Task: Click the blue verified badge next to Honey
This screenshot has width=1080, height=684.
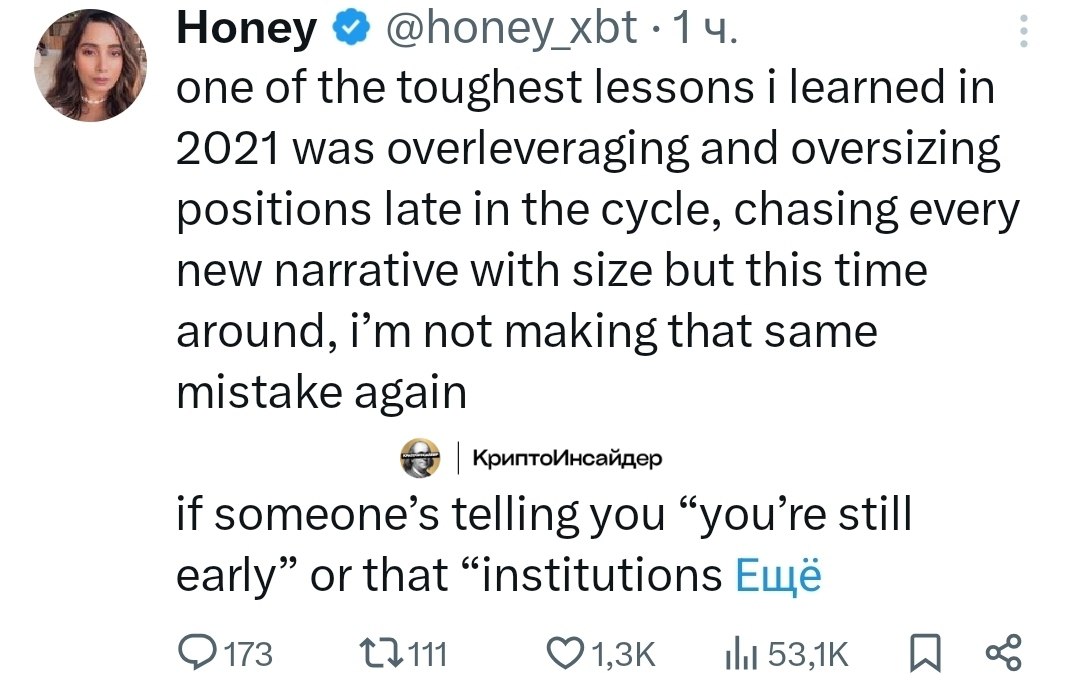Action: coord(352,28)
